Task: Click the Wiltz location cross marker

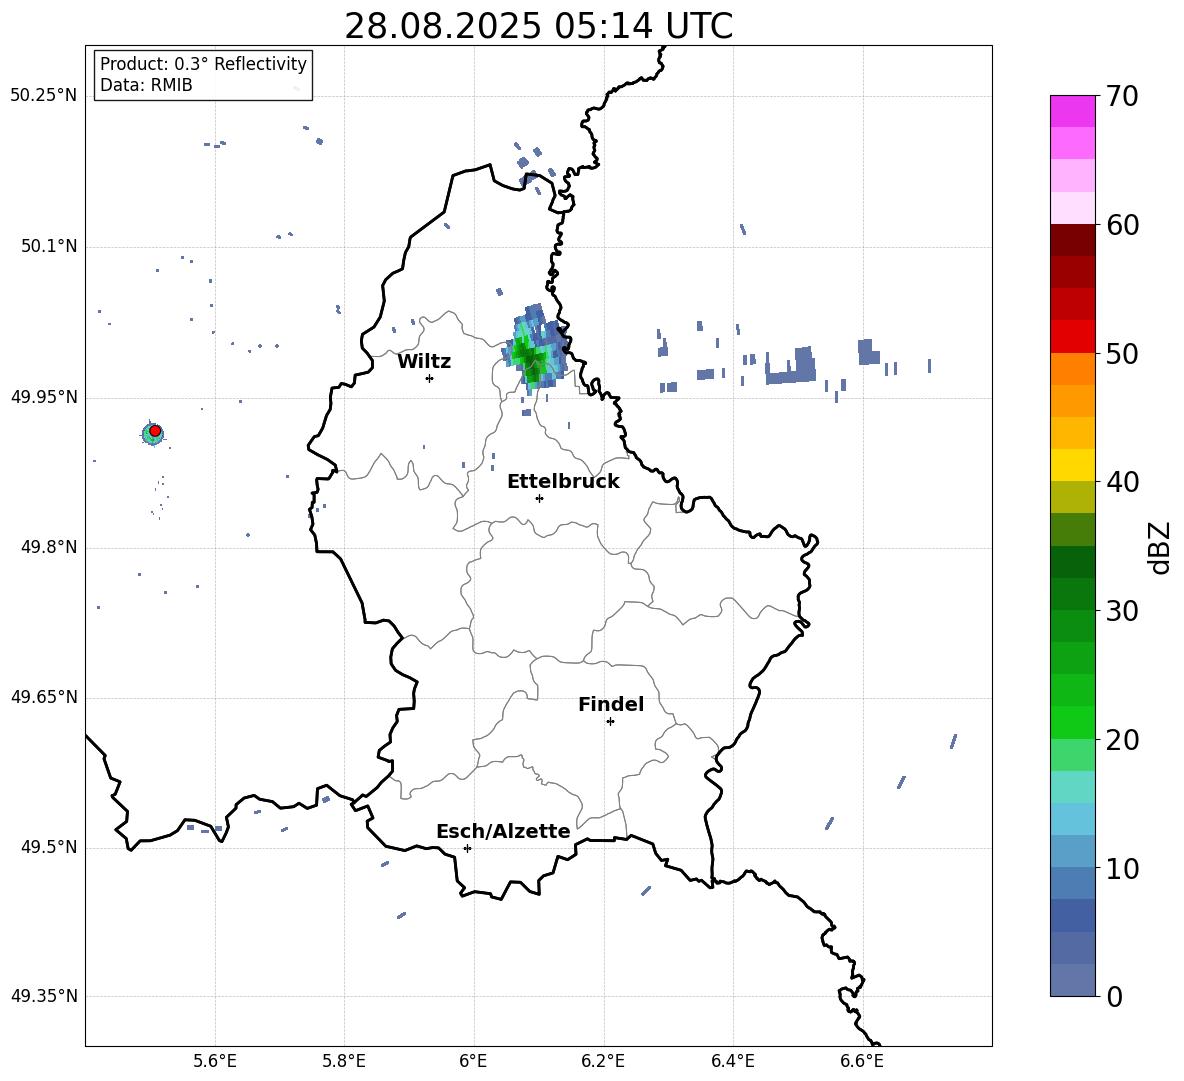Action: tap(429, 378)
